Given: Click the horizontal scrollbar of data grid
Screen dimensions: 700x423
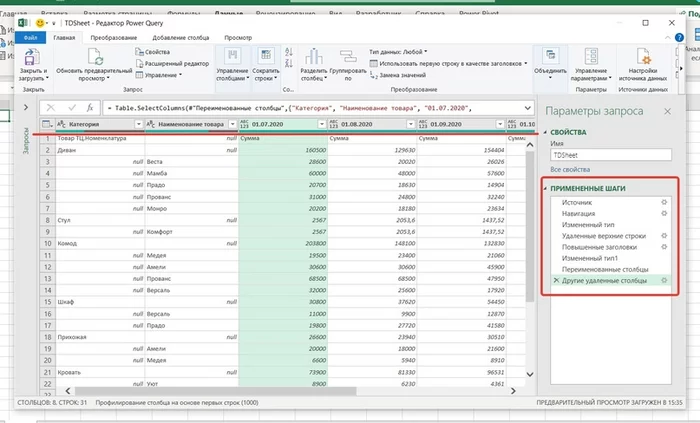Looking at the screenshot, I should (216, 391).
